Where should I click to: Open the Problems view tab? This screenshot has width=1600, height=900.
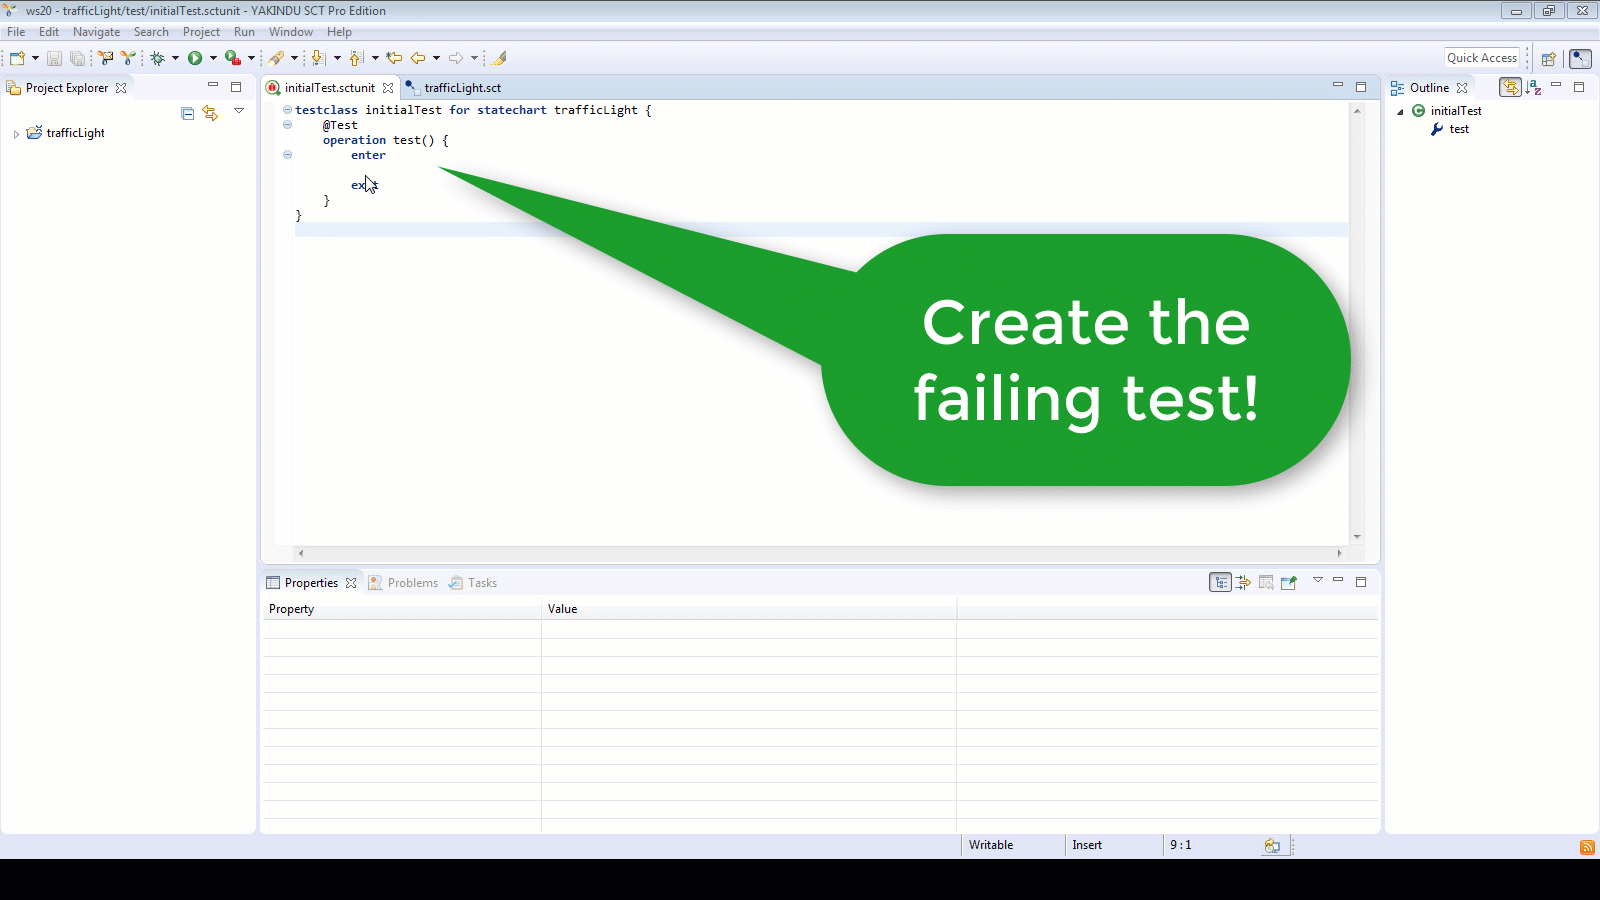412,583
